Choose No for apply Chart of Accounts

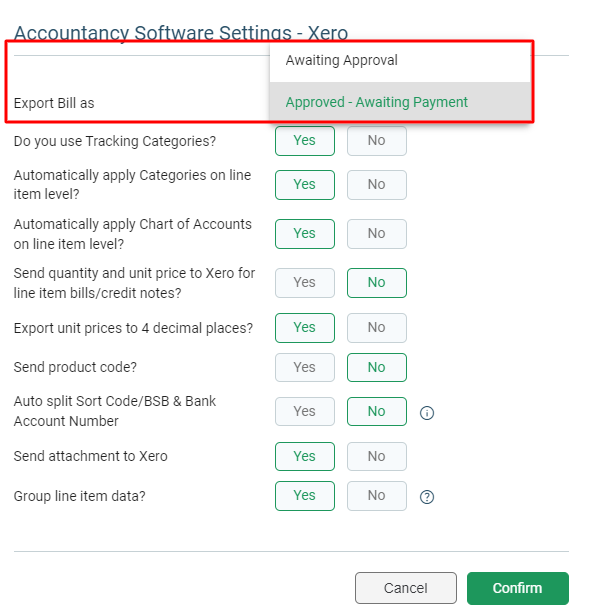[376, 234]
